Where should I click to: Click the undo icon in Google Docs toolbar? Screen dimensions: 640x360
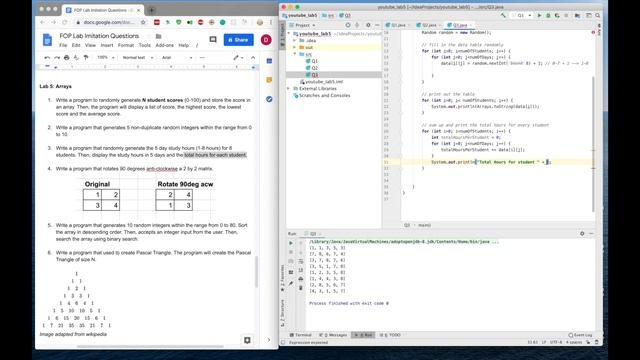click(47, 58)
